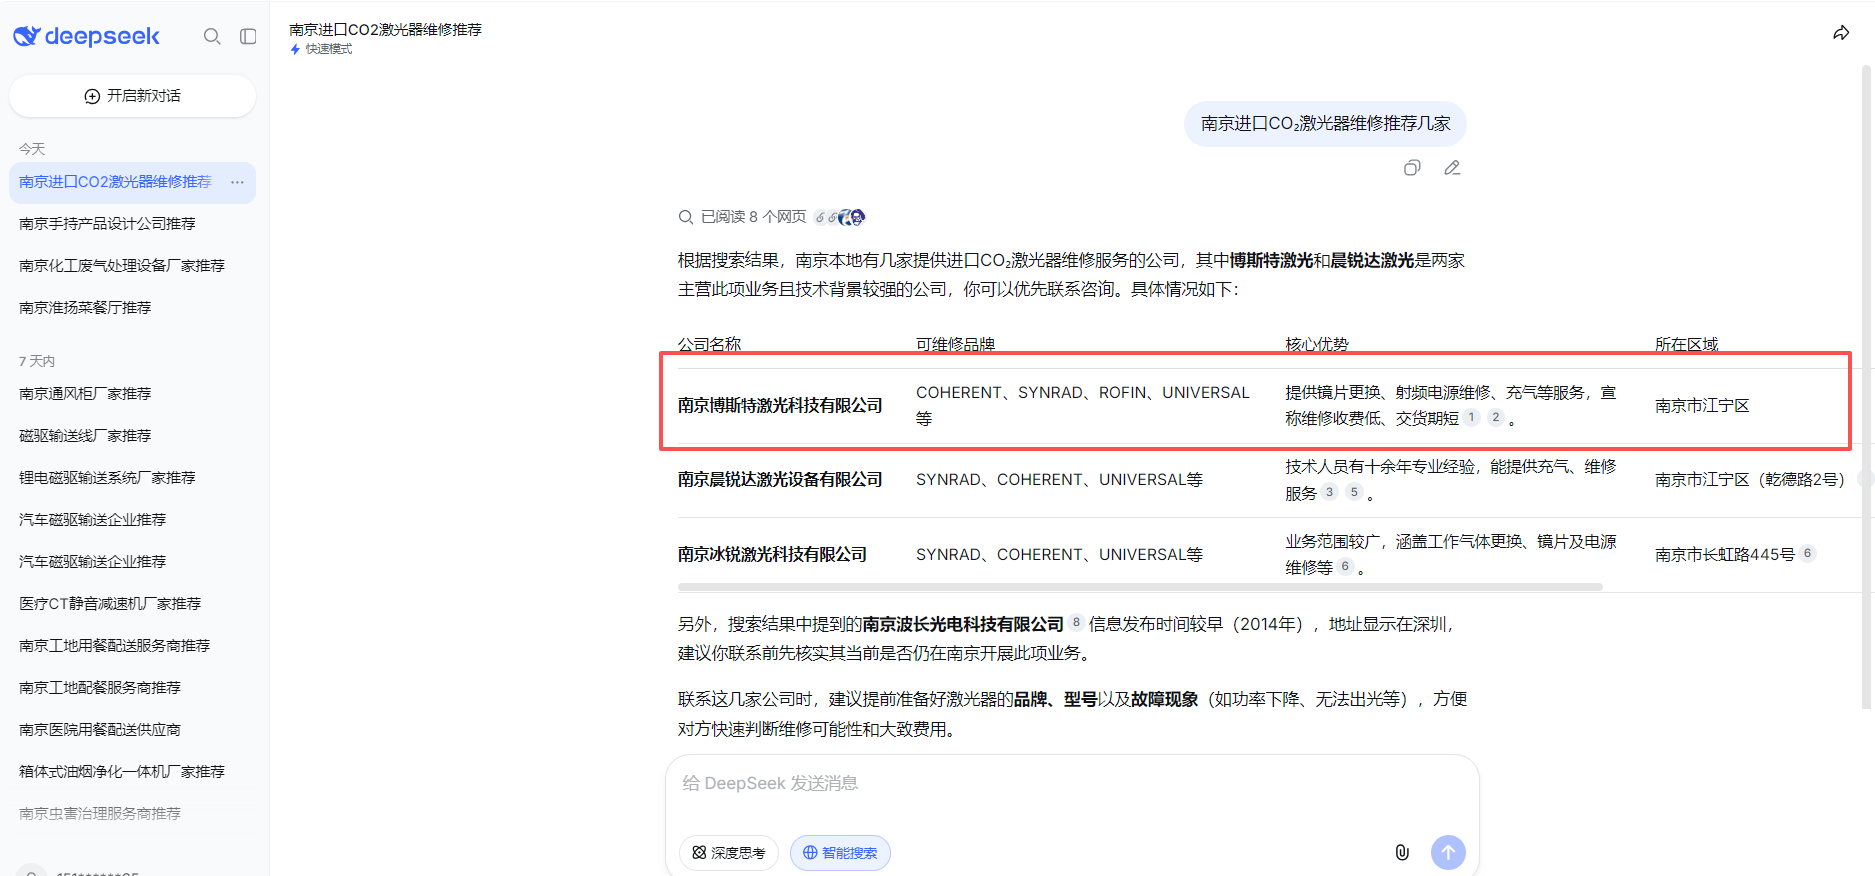The image size is (1875, 876).
Task: Click the brands cell COHERENT、SYNRAD、ROFIN、UNIVERSAL等
Action: [x=1083, y=405]
